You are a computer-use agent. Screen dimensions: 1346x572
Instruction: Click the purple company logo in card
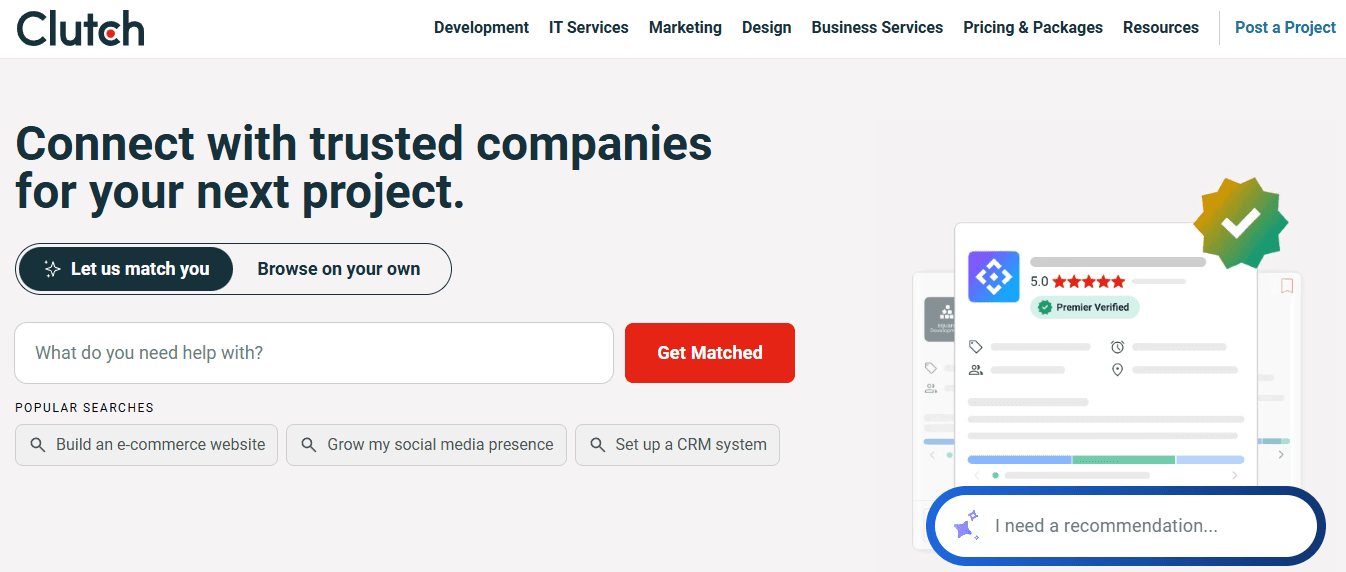pos(994,277)
